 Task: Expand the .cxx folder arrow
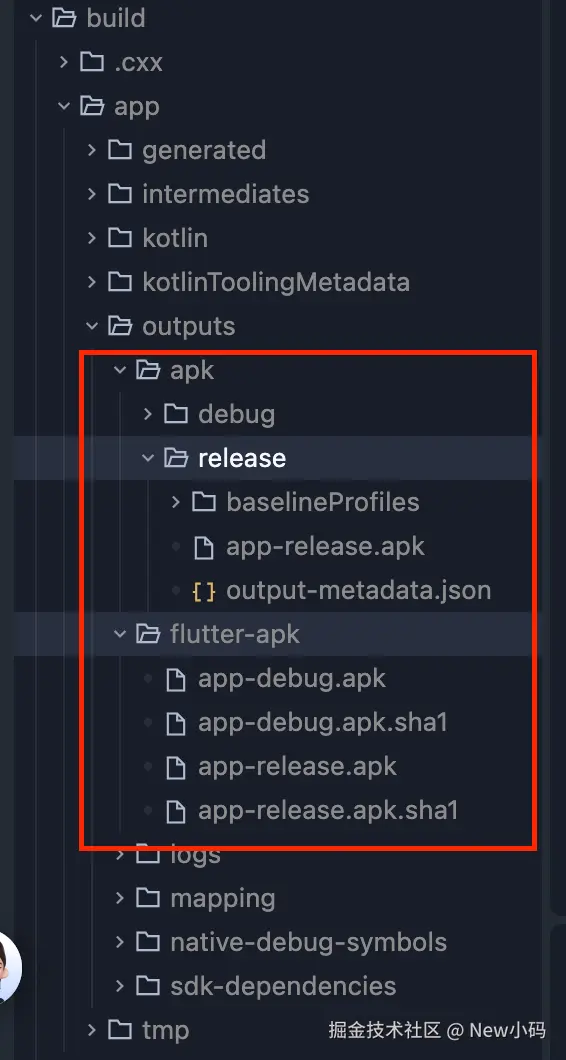[64, 62]
